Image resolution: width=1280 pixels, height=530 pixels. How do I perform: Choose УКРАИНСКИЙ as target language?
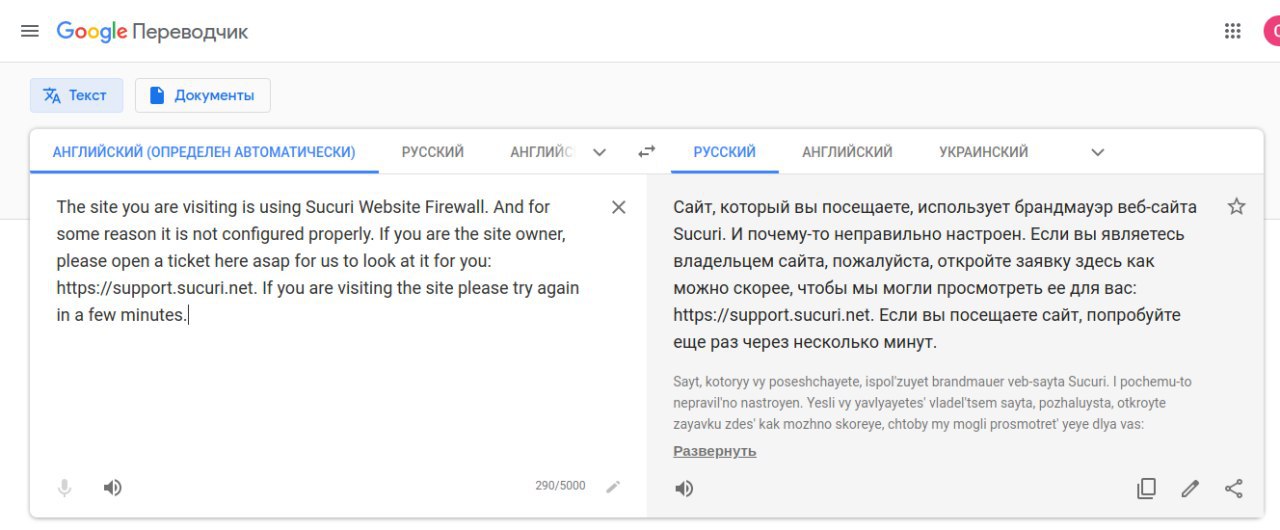(984, 152)
